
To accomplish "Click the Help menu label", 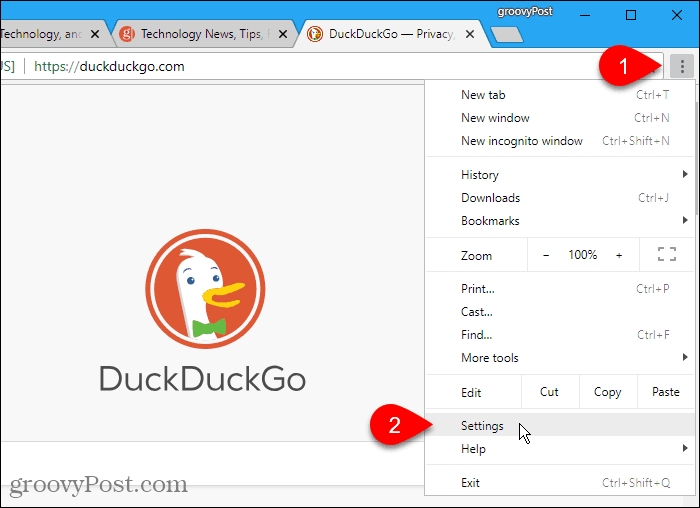I will (473, 449).
